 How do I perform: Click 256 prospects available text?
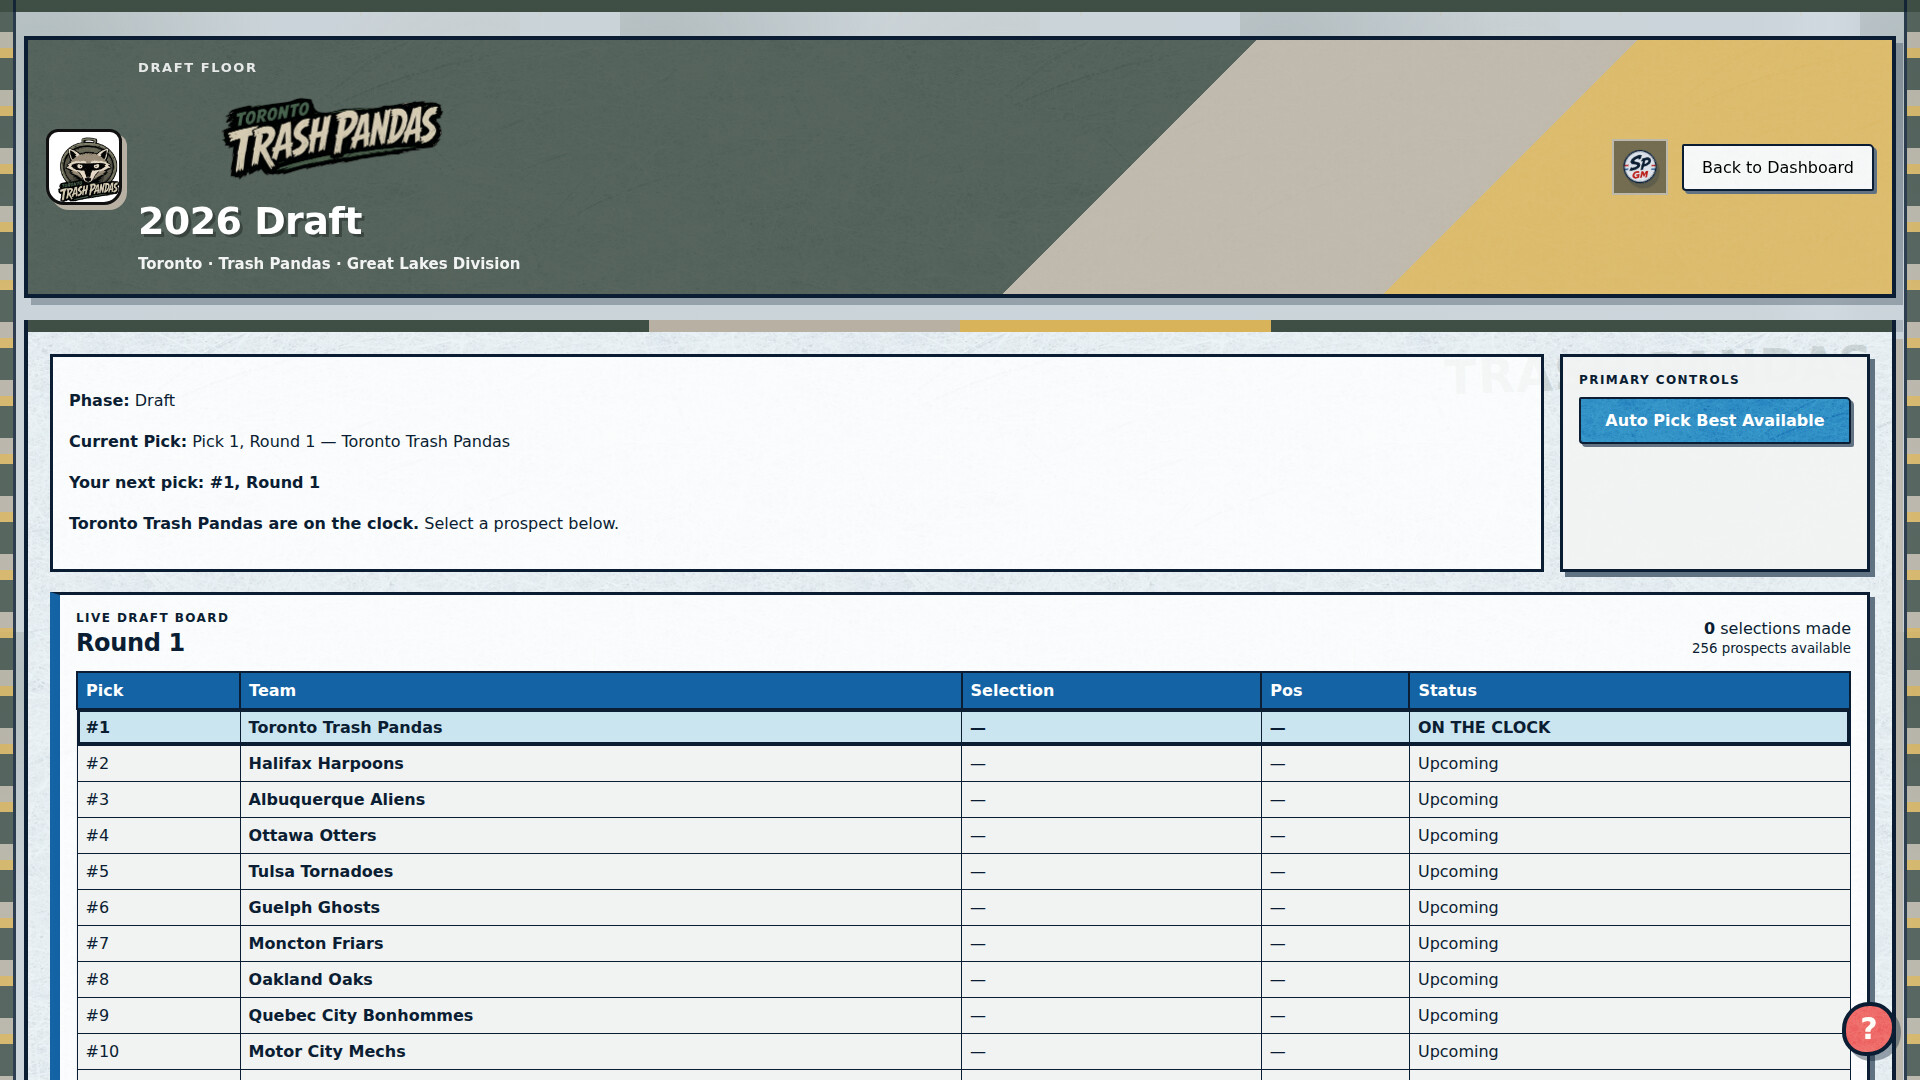(1771, 648)
